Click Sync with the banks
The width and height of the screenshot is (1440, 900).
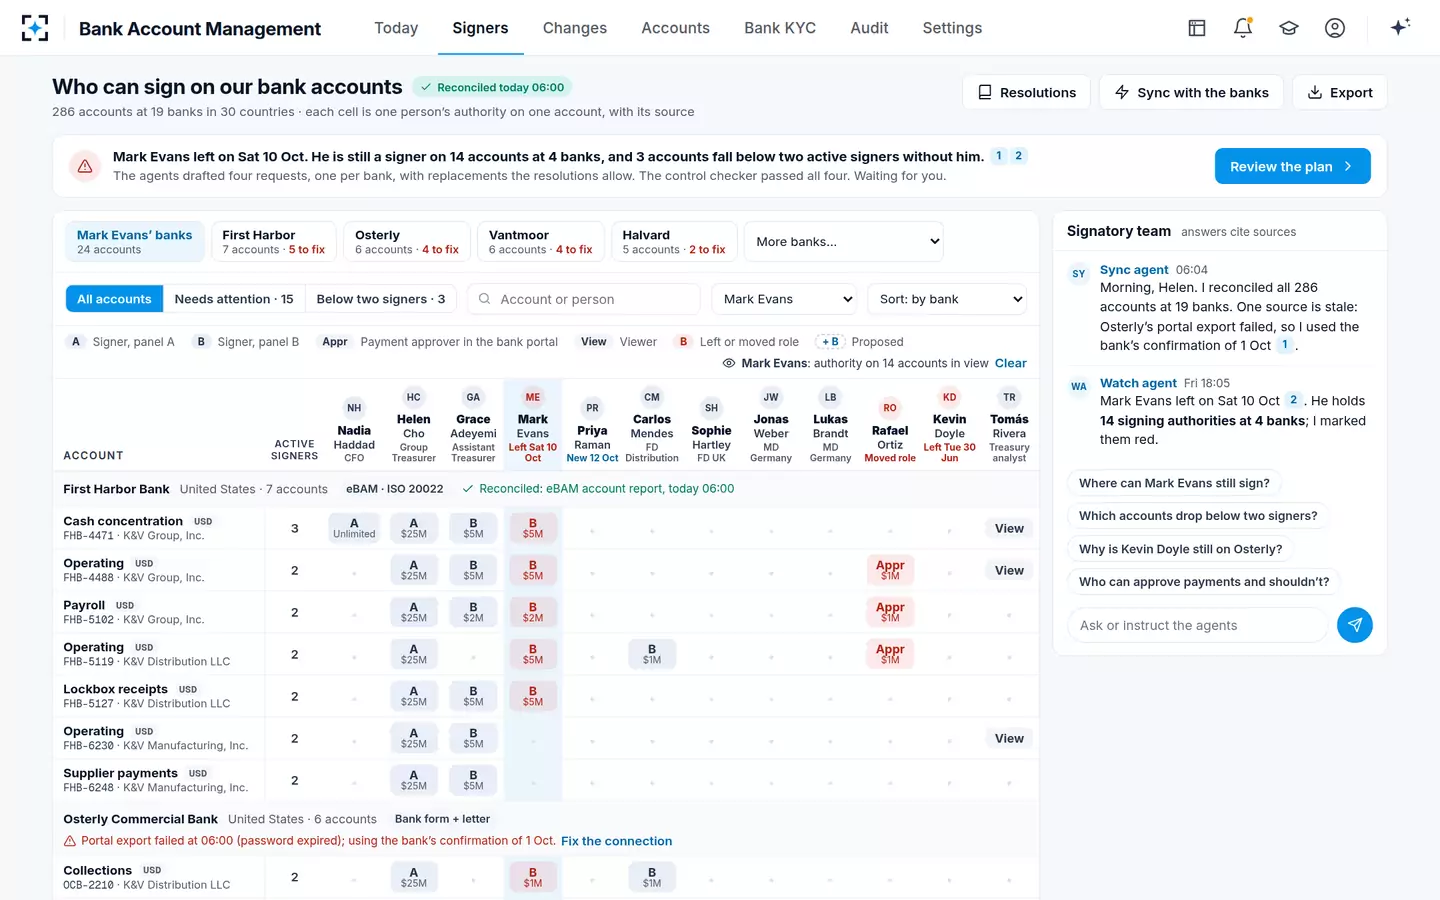(x=1192, y=92)
